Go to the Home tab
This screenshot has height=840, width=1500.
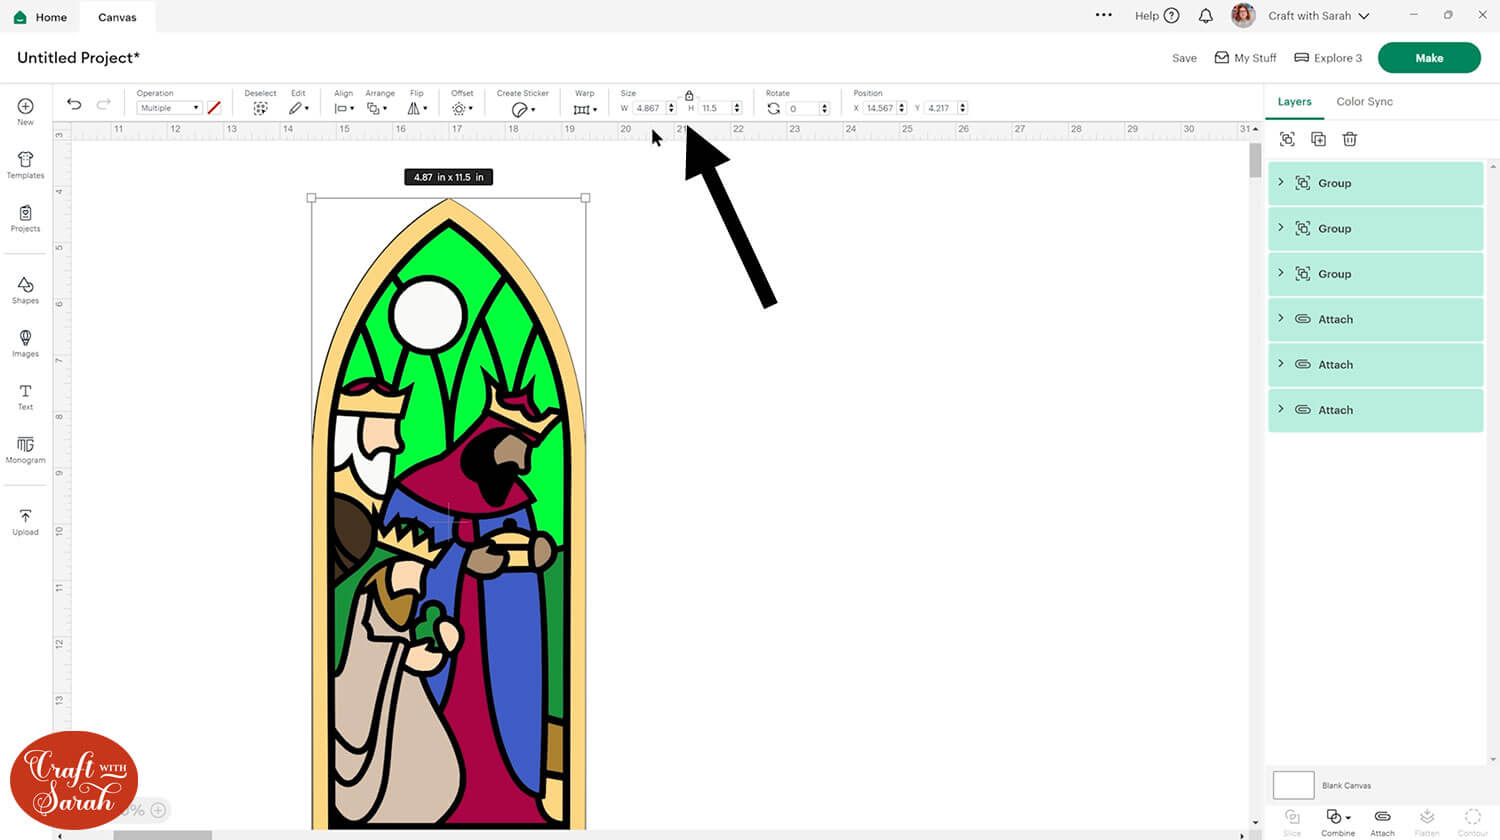[41, 17]
